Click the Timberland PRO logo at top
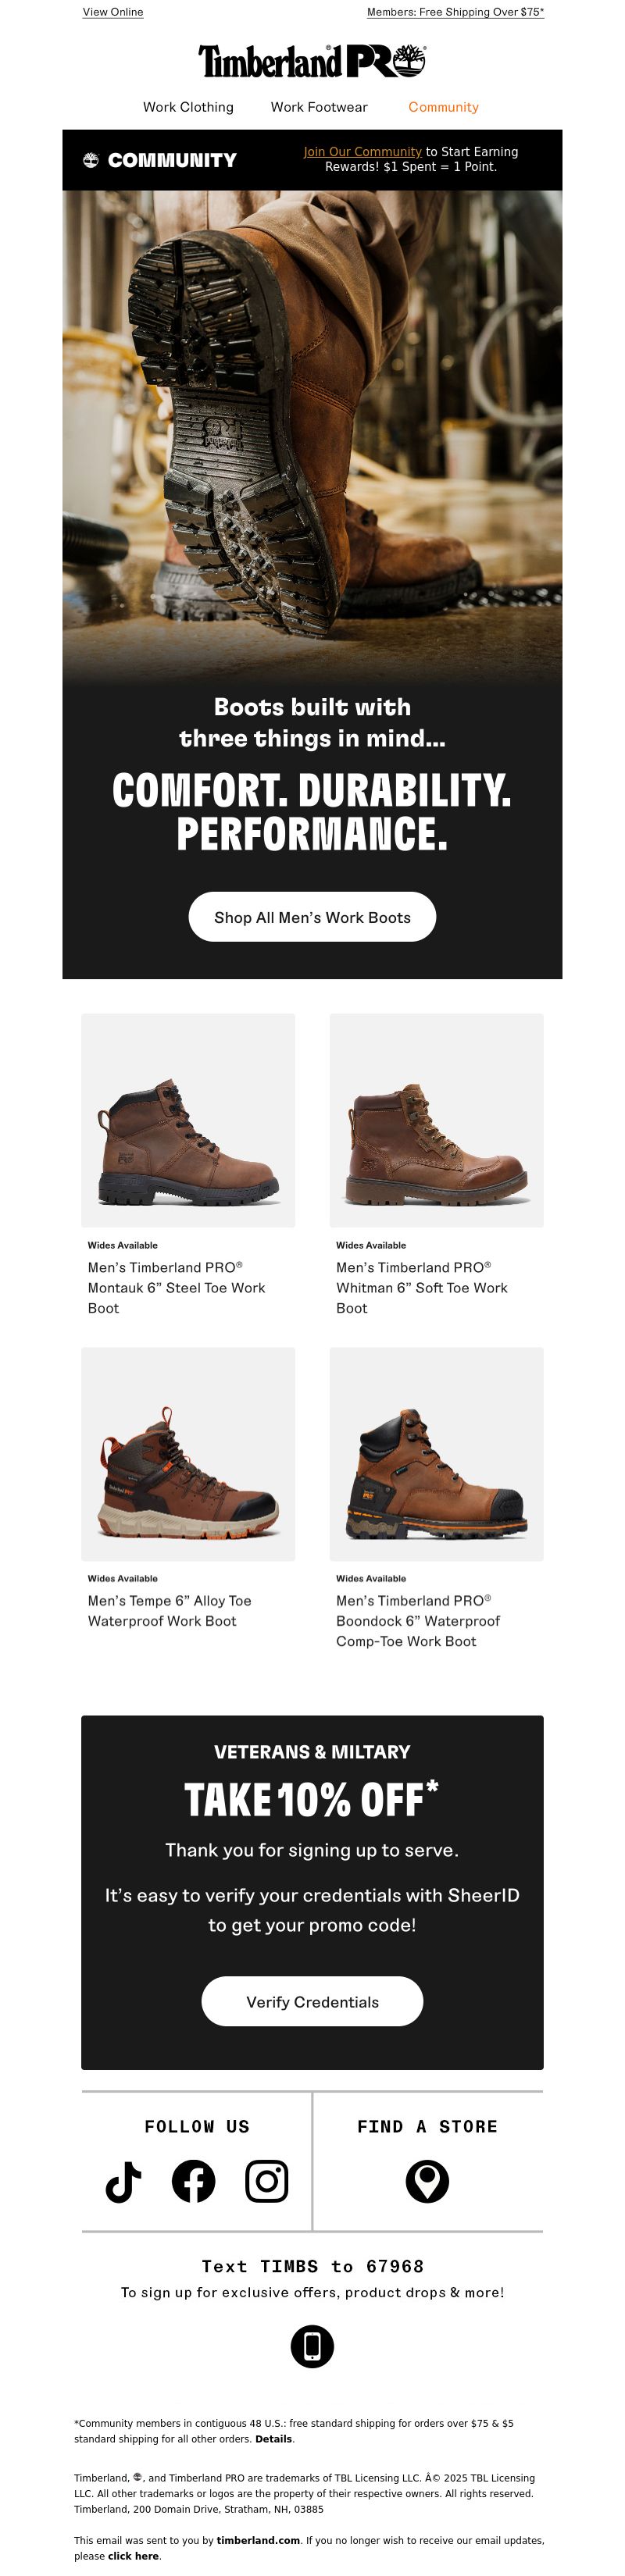Screen dimensions: 625x2576 312,61
